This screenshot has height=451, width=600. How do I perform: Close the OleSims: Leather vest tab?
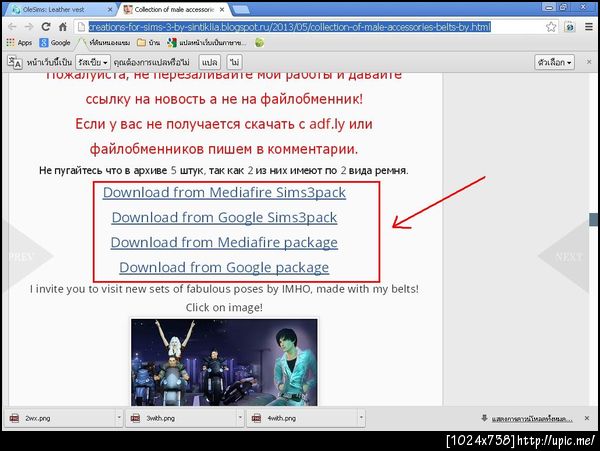tap(110, 10)
